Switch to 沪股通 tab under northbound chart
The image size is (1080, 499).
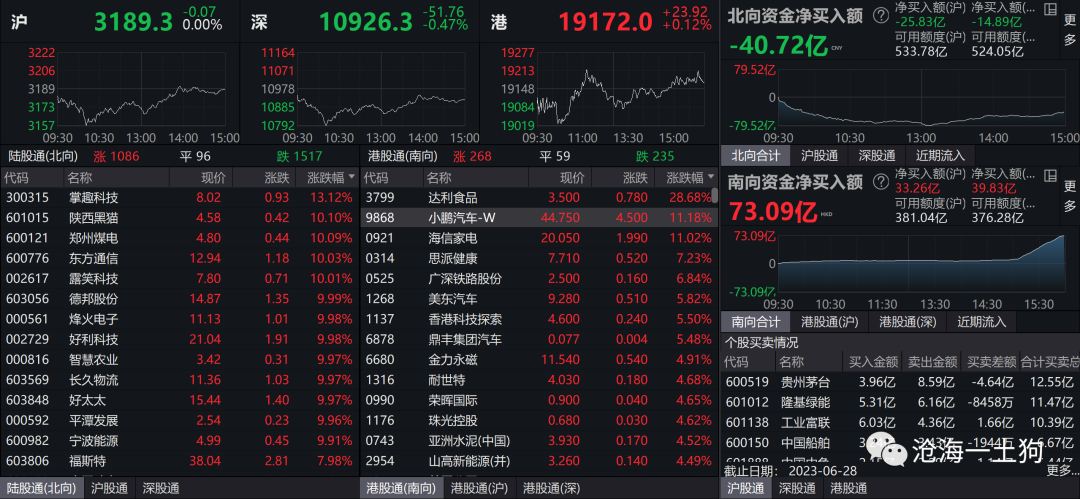[x=819, y=156]
